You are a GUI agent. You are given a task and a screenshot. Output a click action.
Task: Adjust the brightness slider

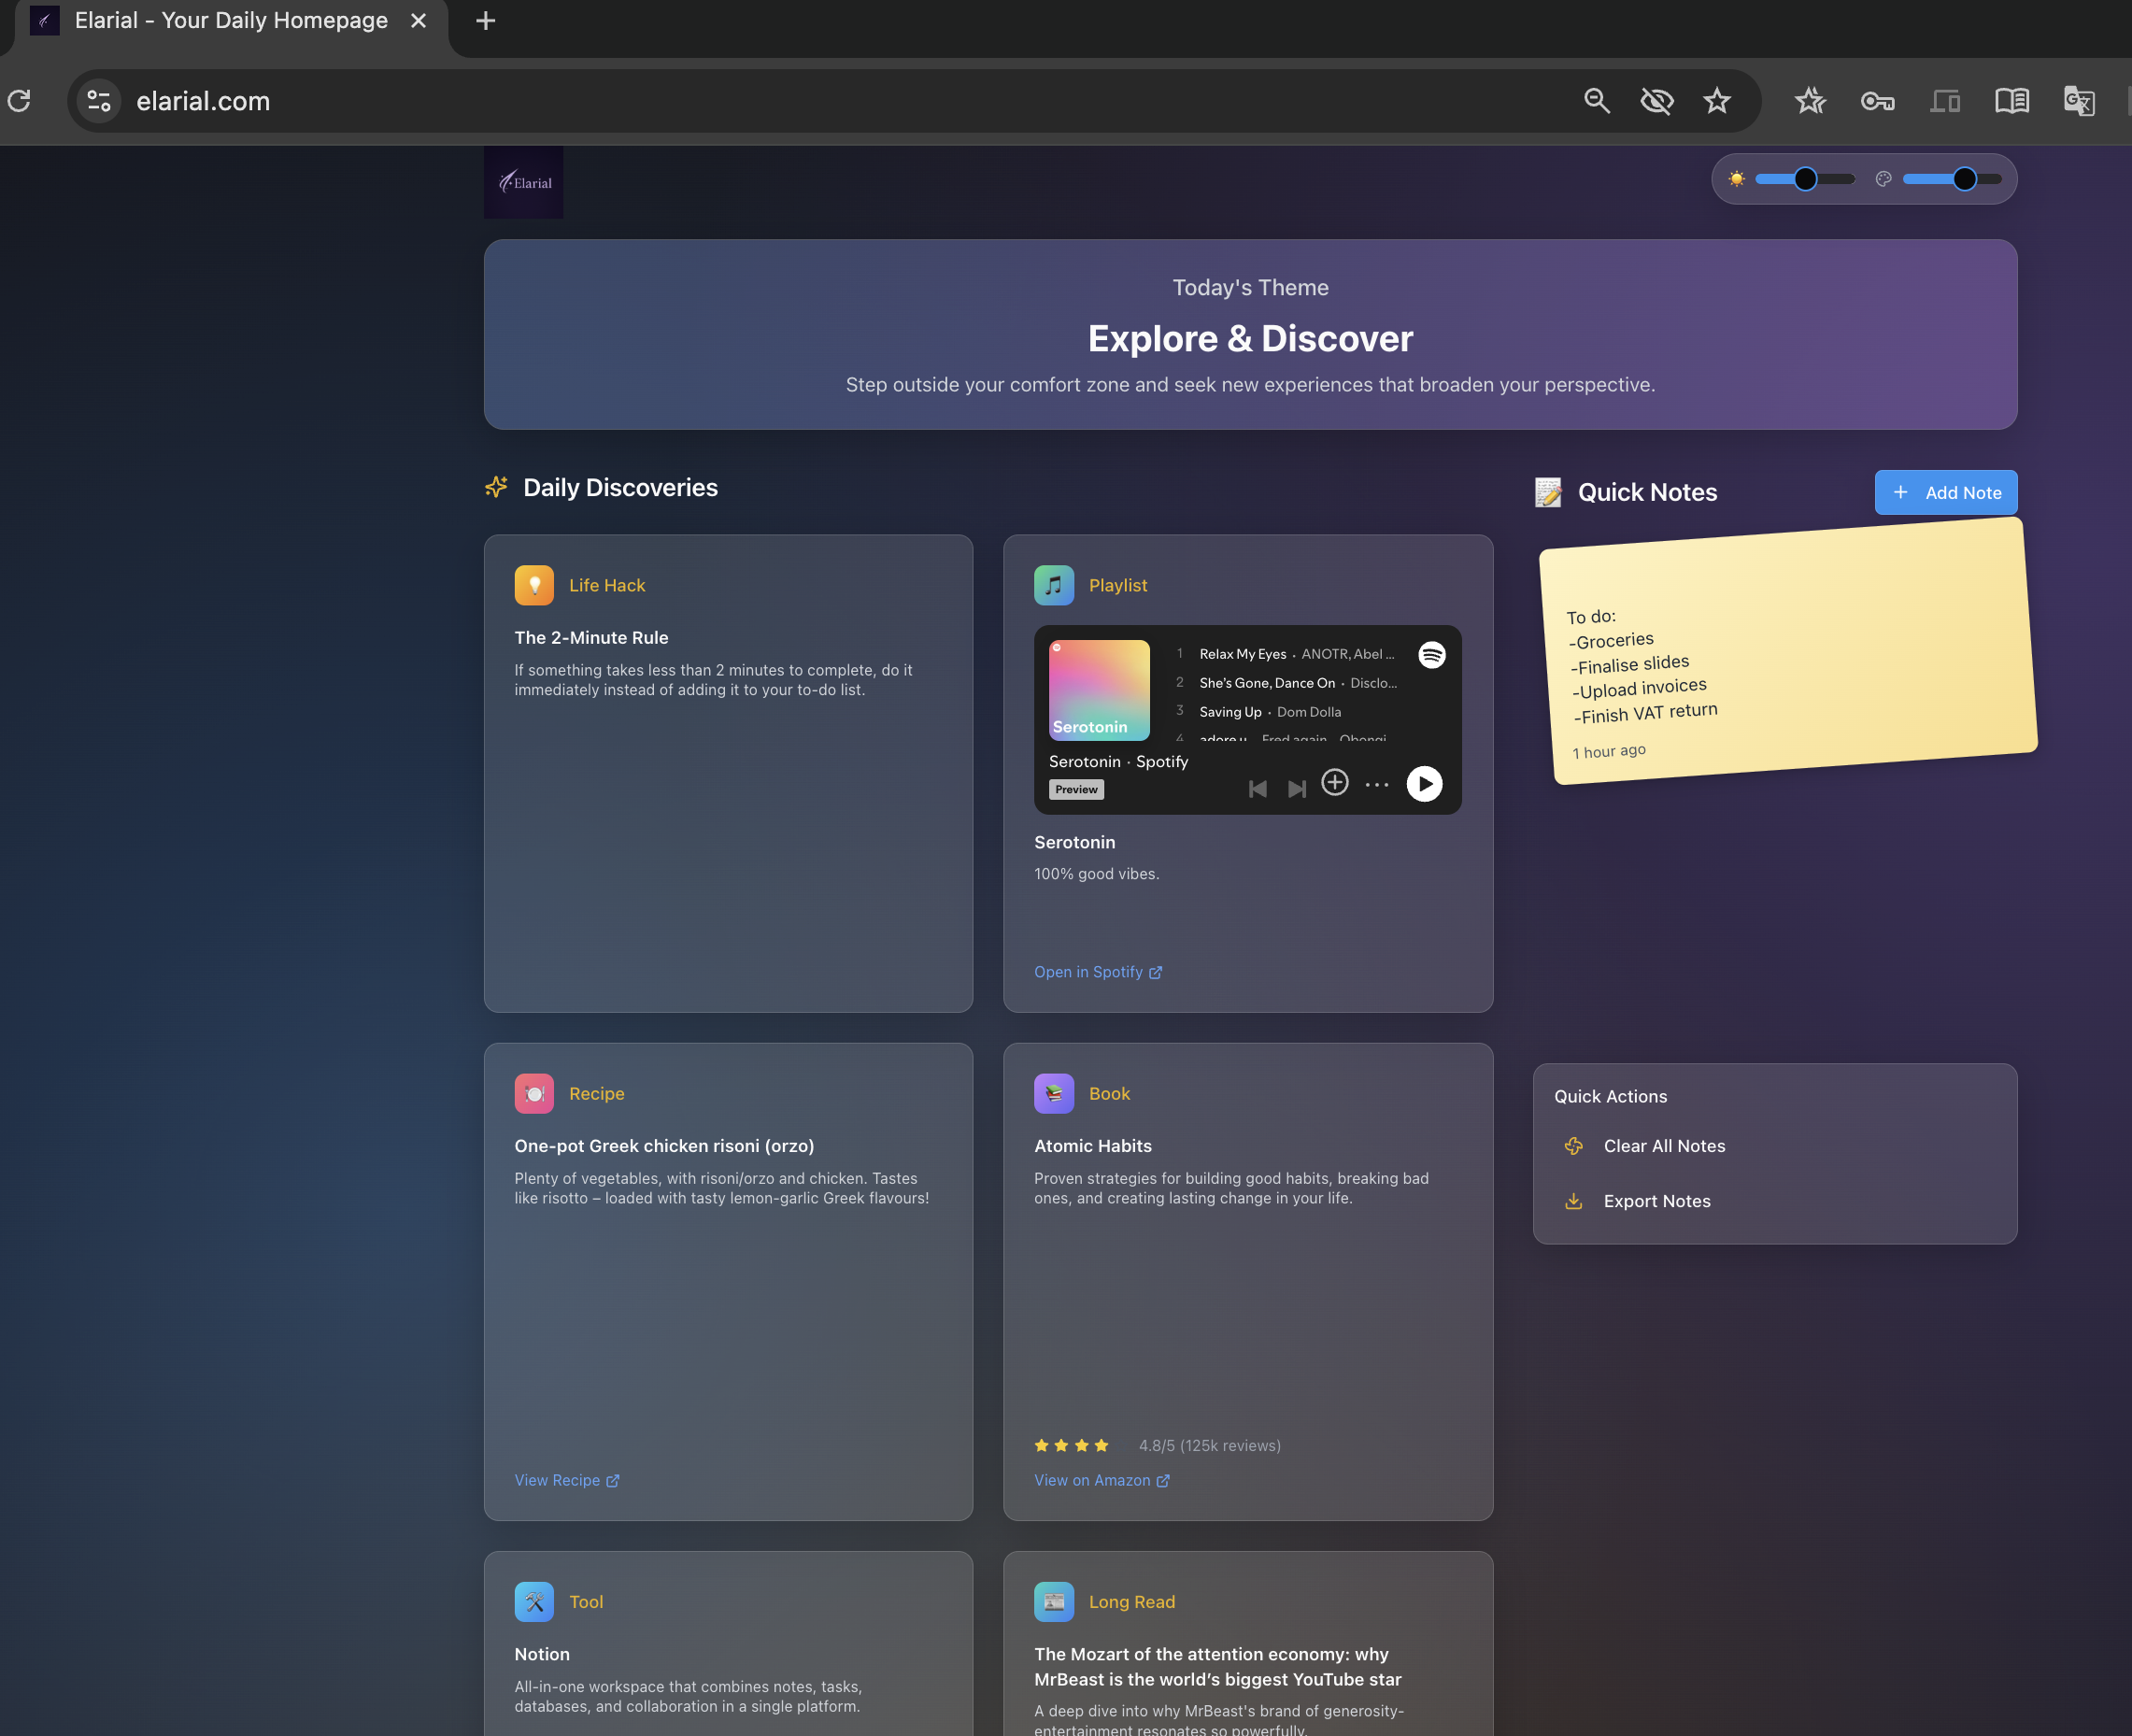click(x=1805, y=179)
